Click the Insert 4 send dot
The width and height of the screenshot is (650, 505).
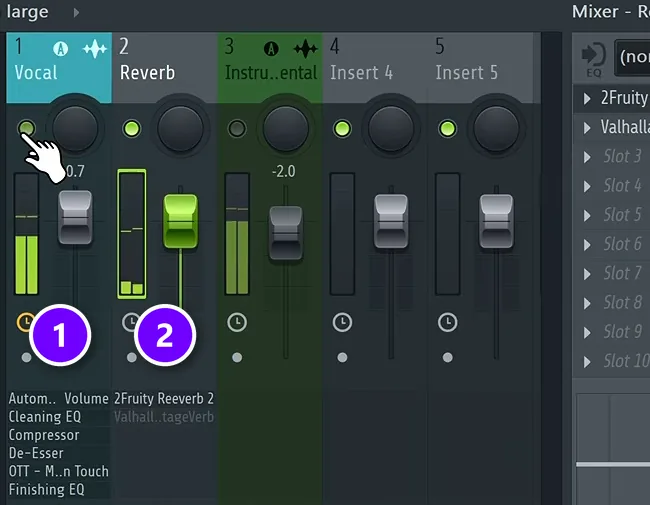coord(342,357)
